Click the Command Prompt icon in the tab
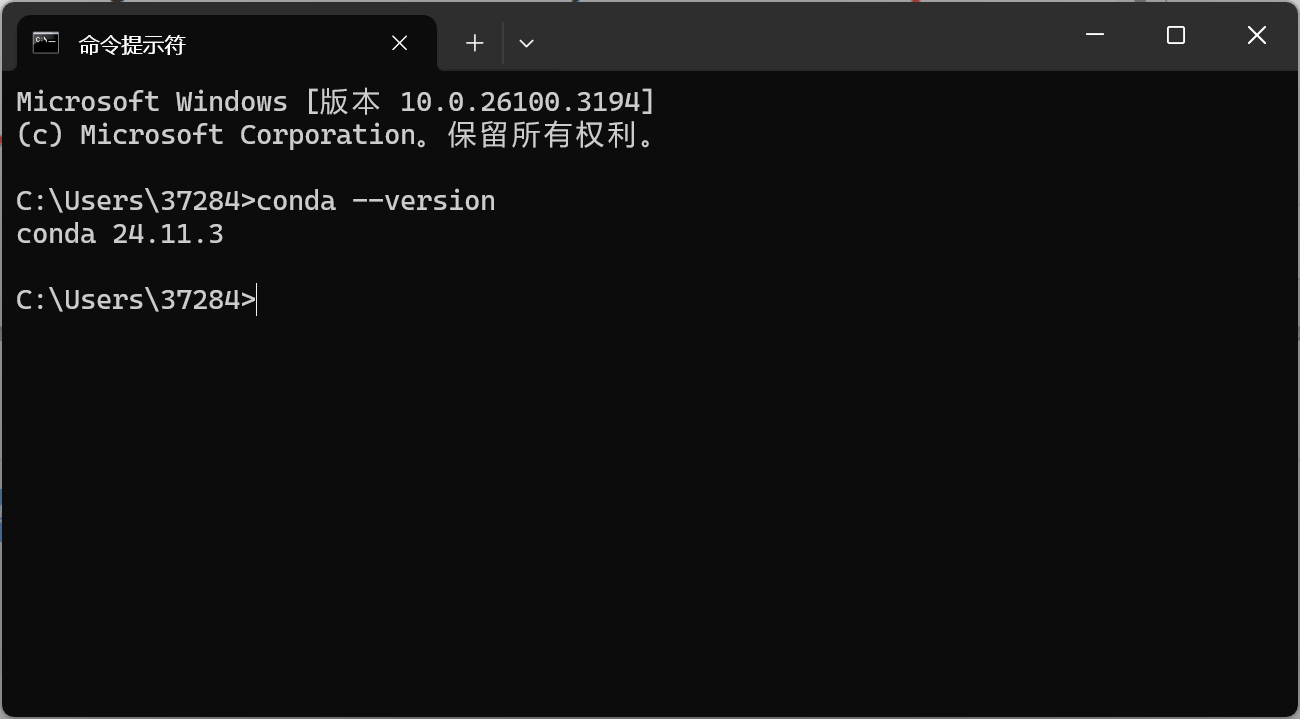Viewport: 1300px width, 719px height. [46, 43]
